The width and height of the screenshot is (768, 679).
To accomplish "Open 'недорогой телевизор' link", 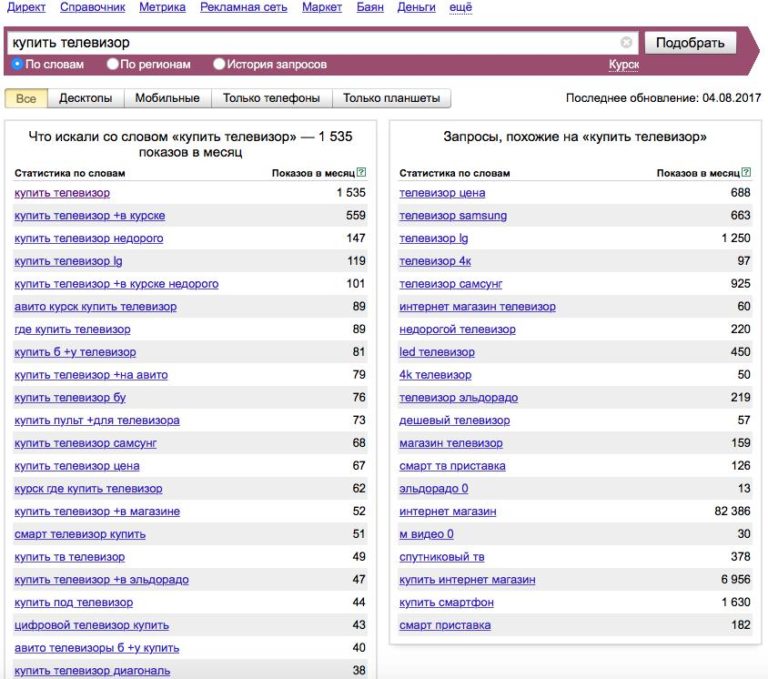I will click(x=457, y=330).
